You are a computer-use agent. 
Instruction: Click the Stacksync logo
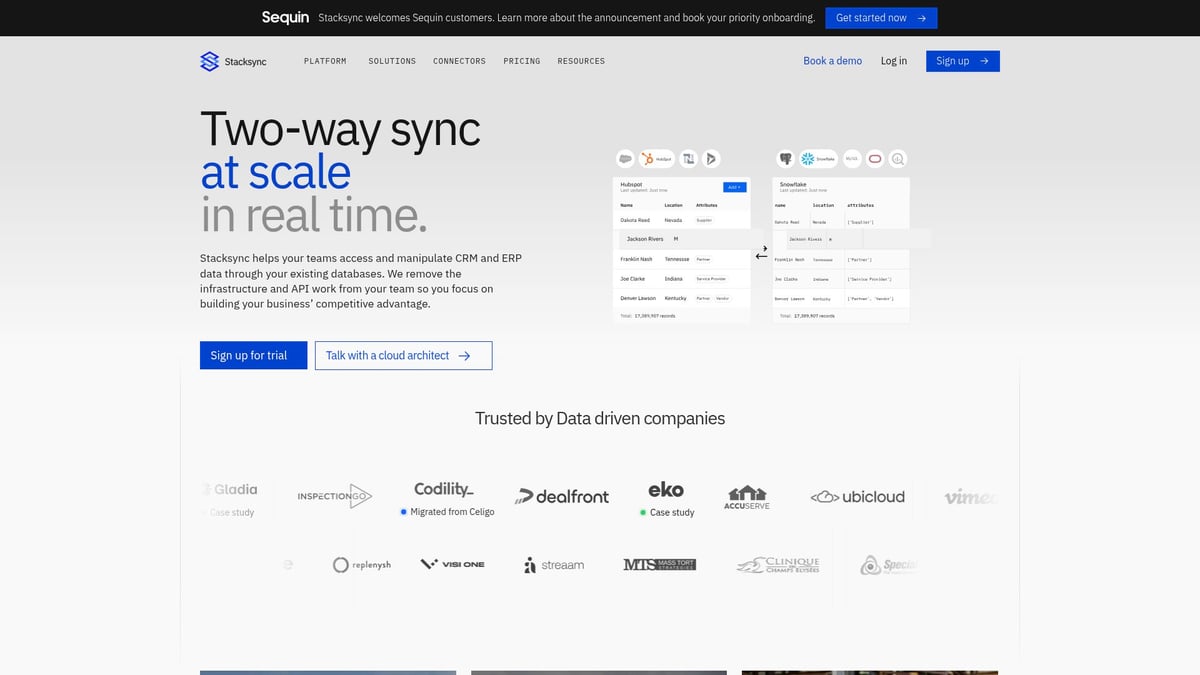coord(232,61)
